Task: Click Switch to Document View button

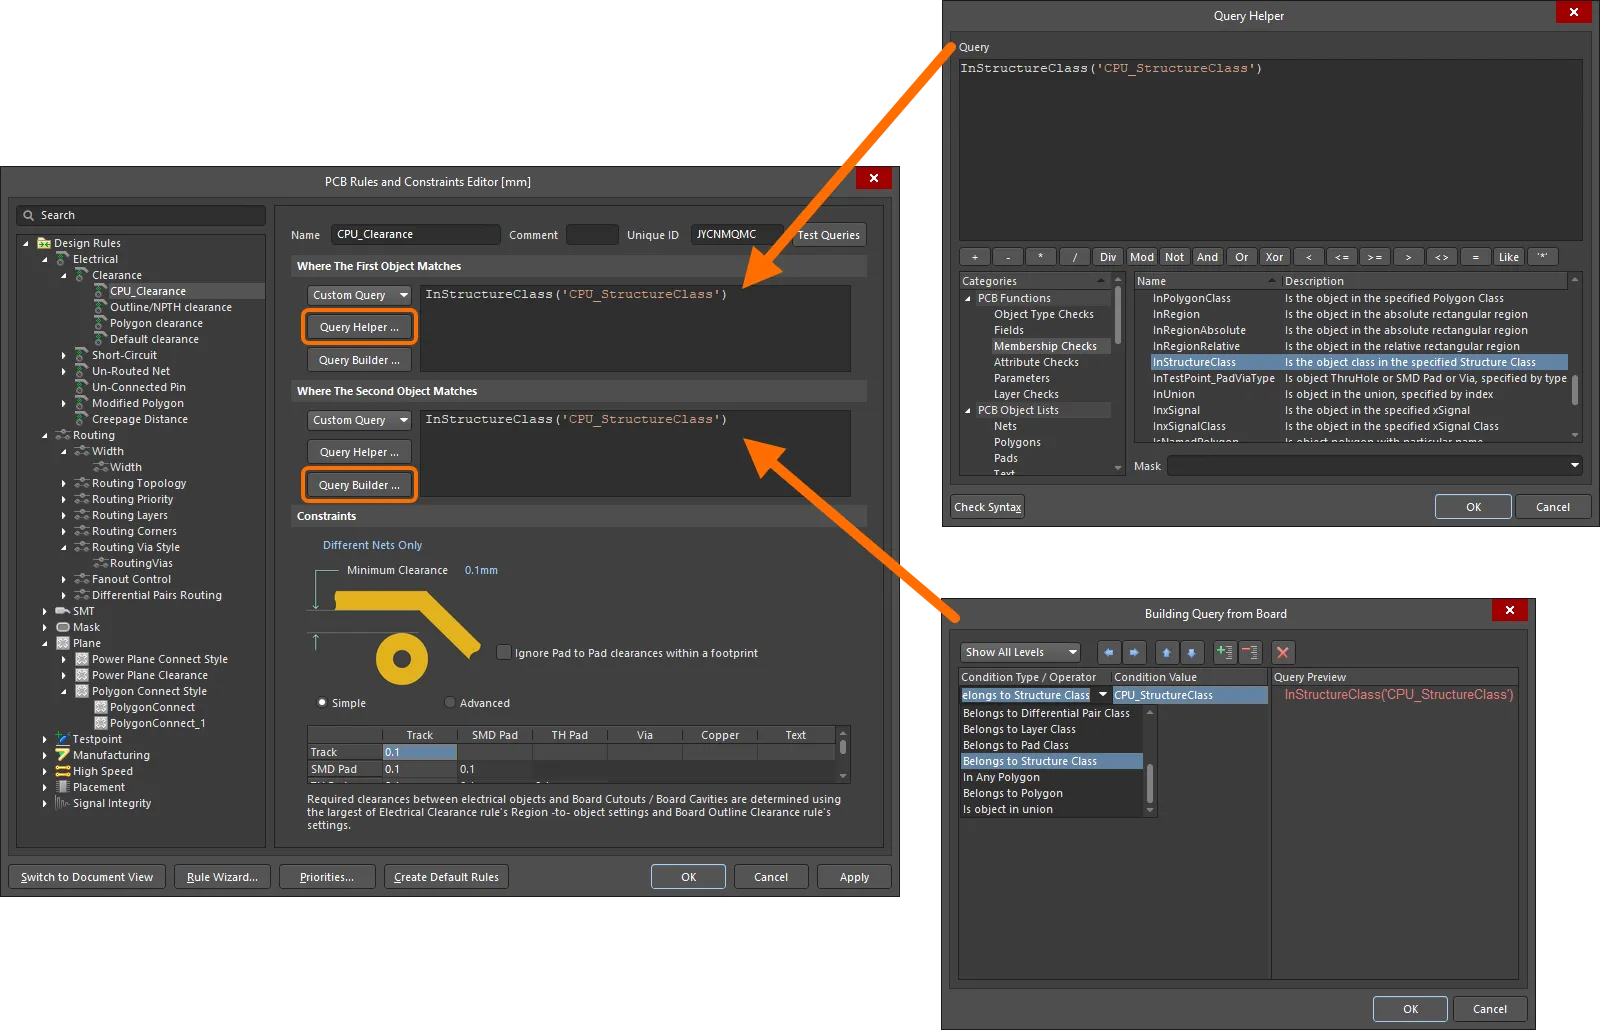Action: [x=87, y=877]
